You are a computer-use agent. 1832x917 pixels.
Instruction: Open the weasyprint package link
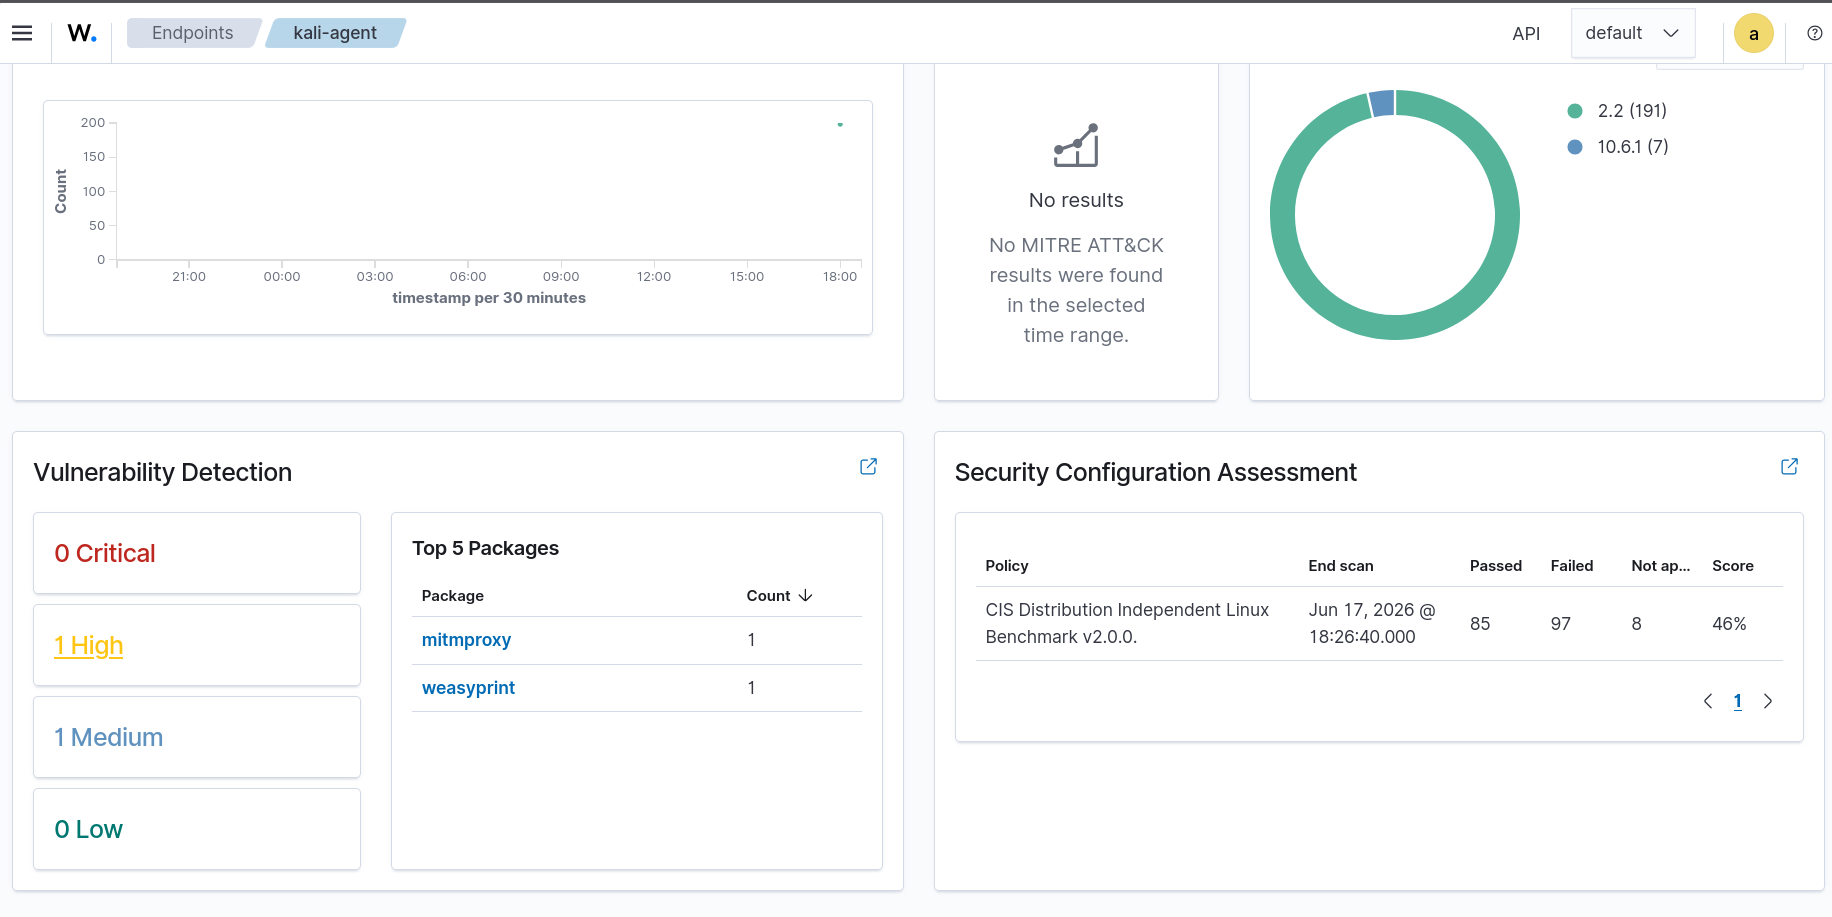point(468,688)
